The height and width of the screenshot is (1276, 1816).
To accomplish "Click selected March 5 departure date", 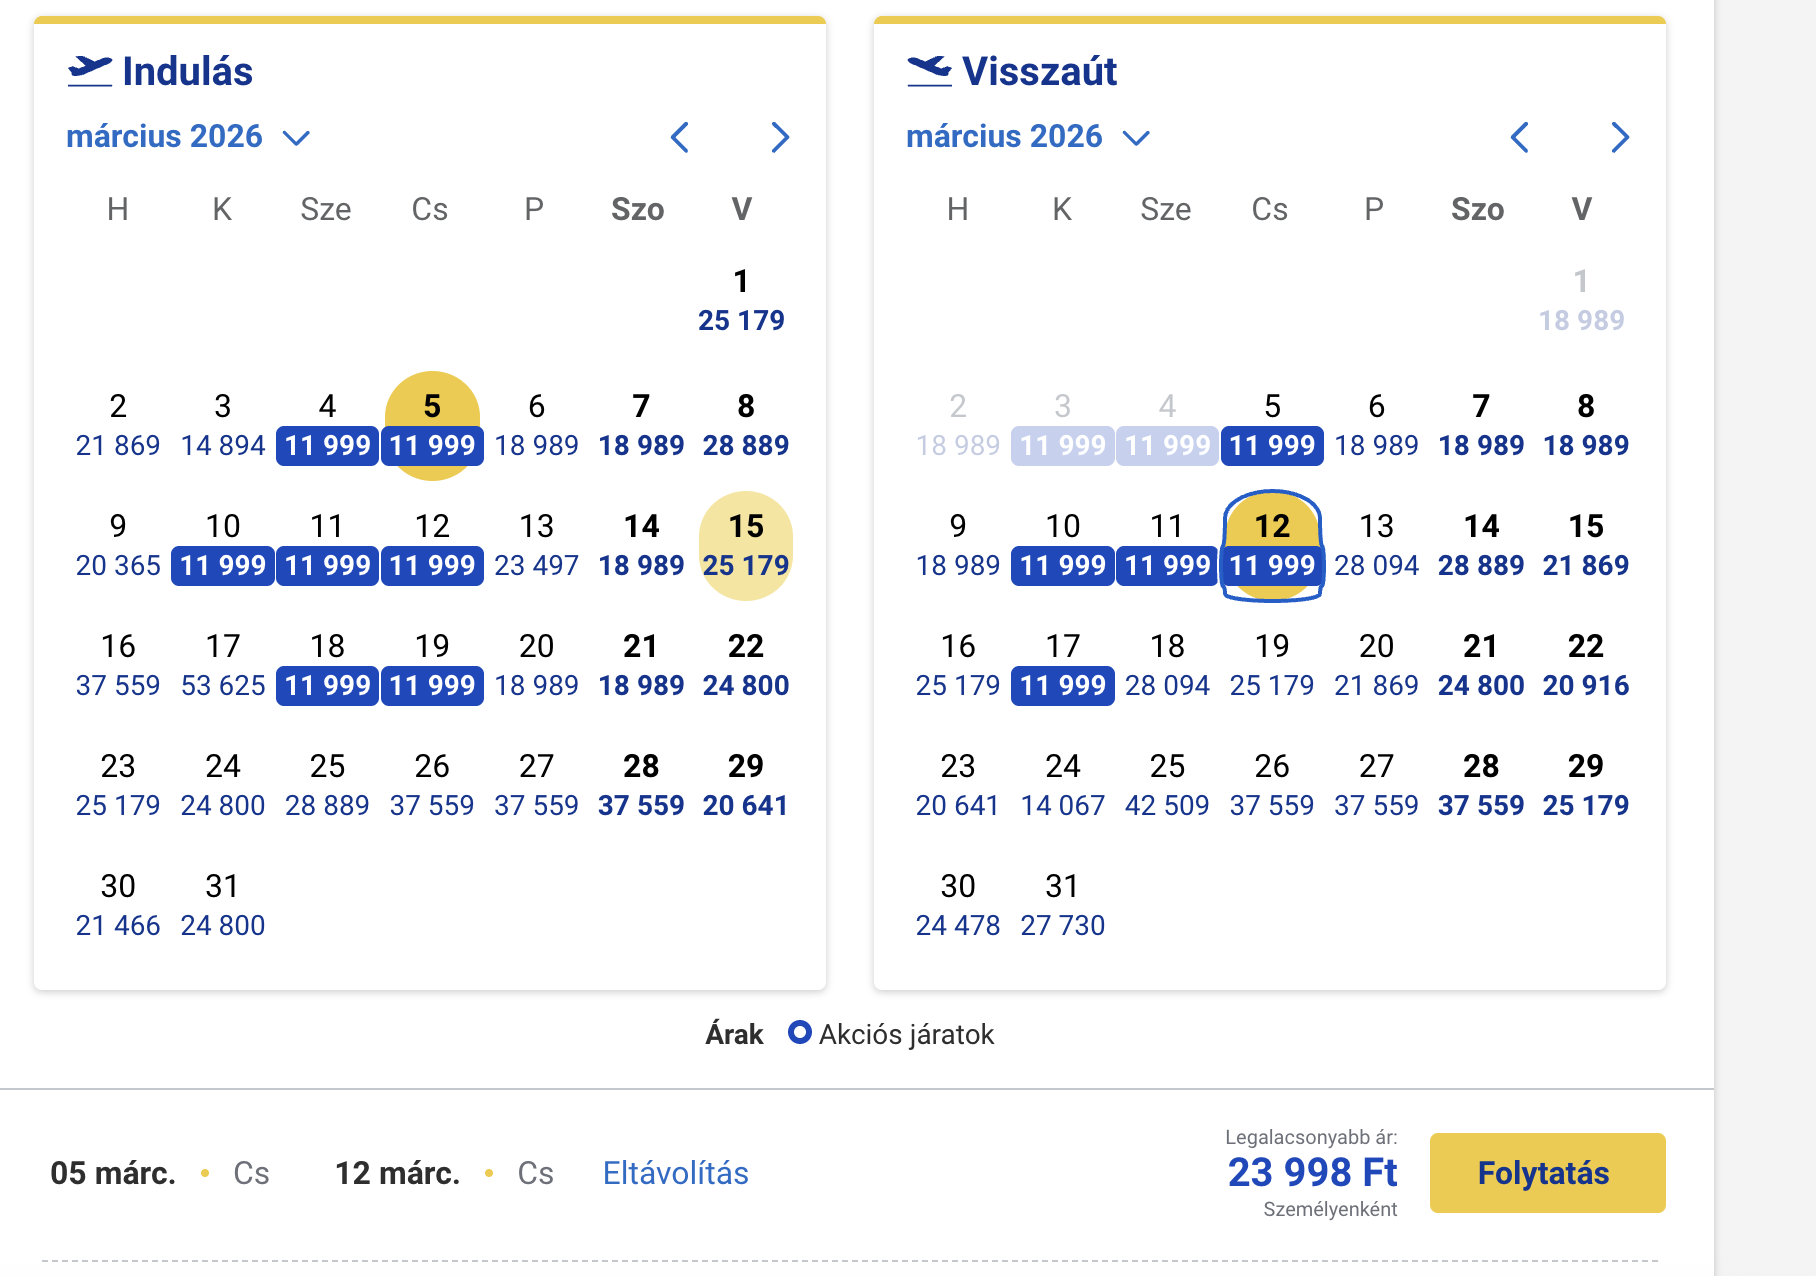I will (432, 426).
